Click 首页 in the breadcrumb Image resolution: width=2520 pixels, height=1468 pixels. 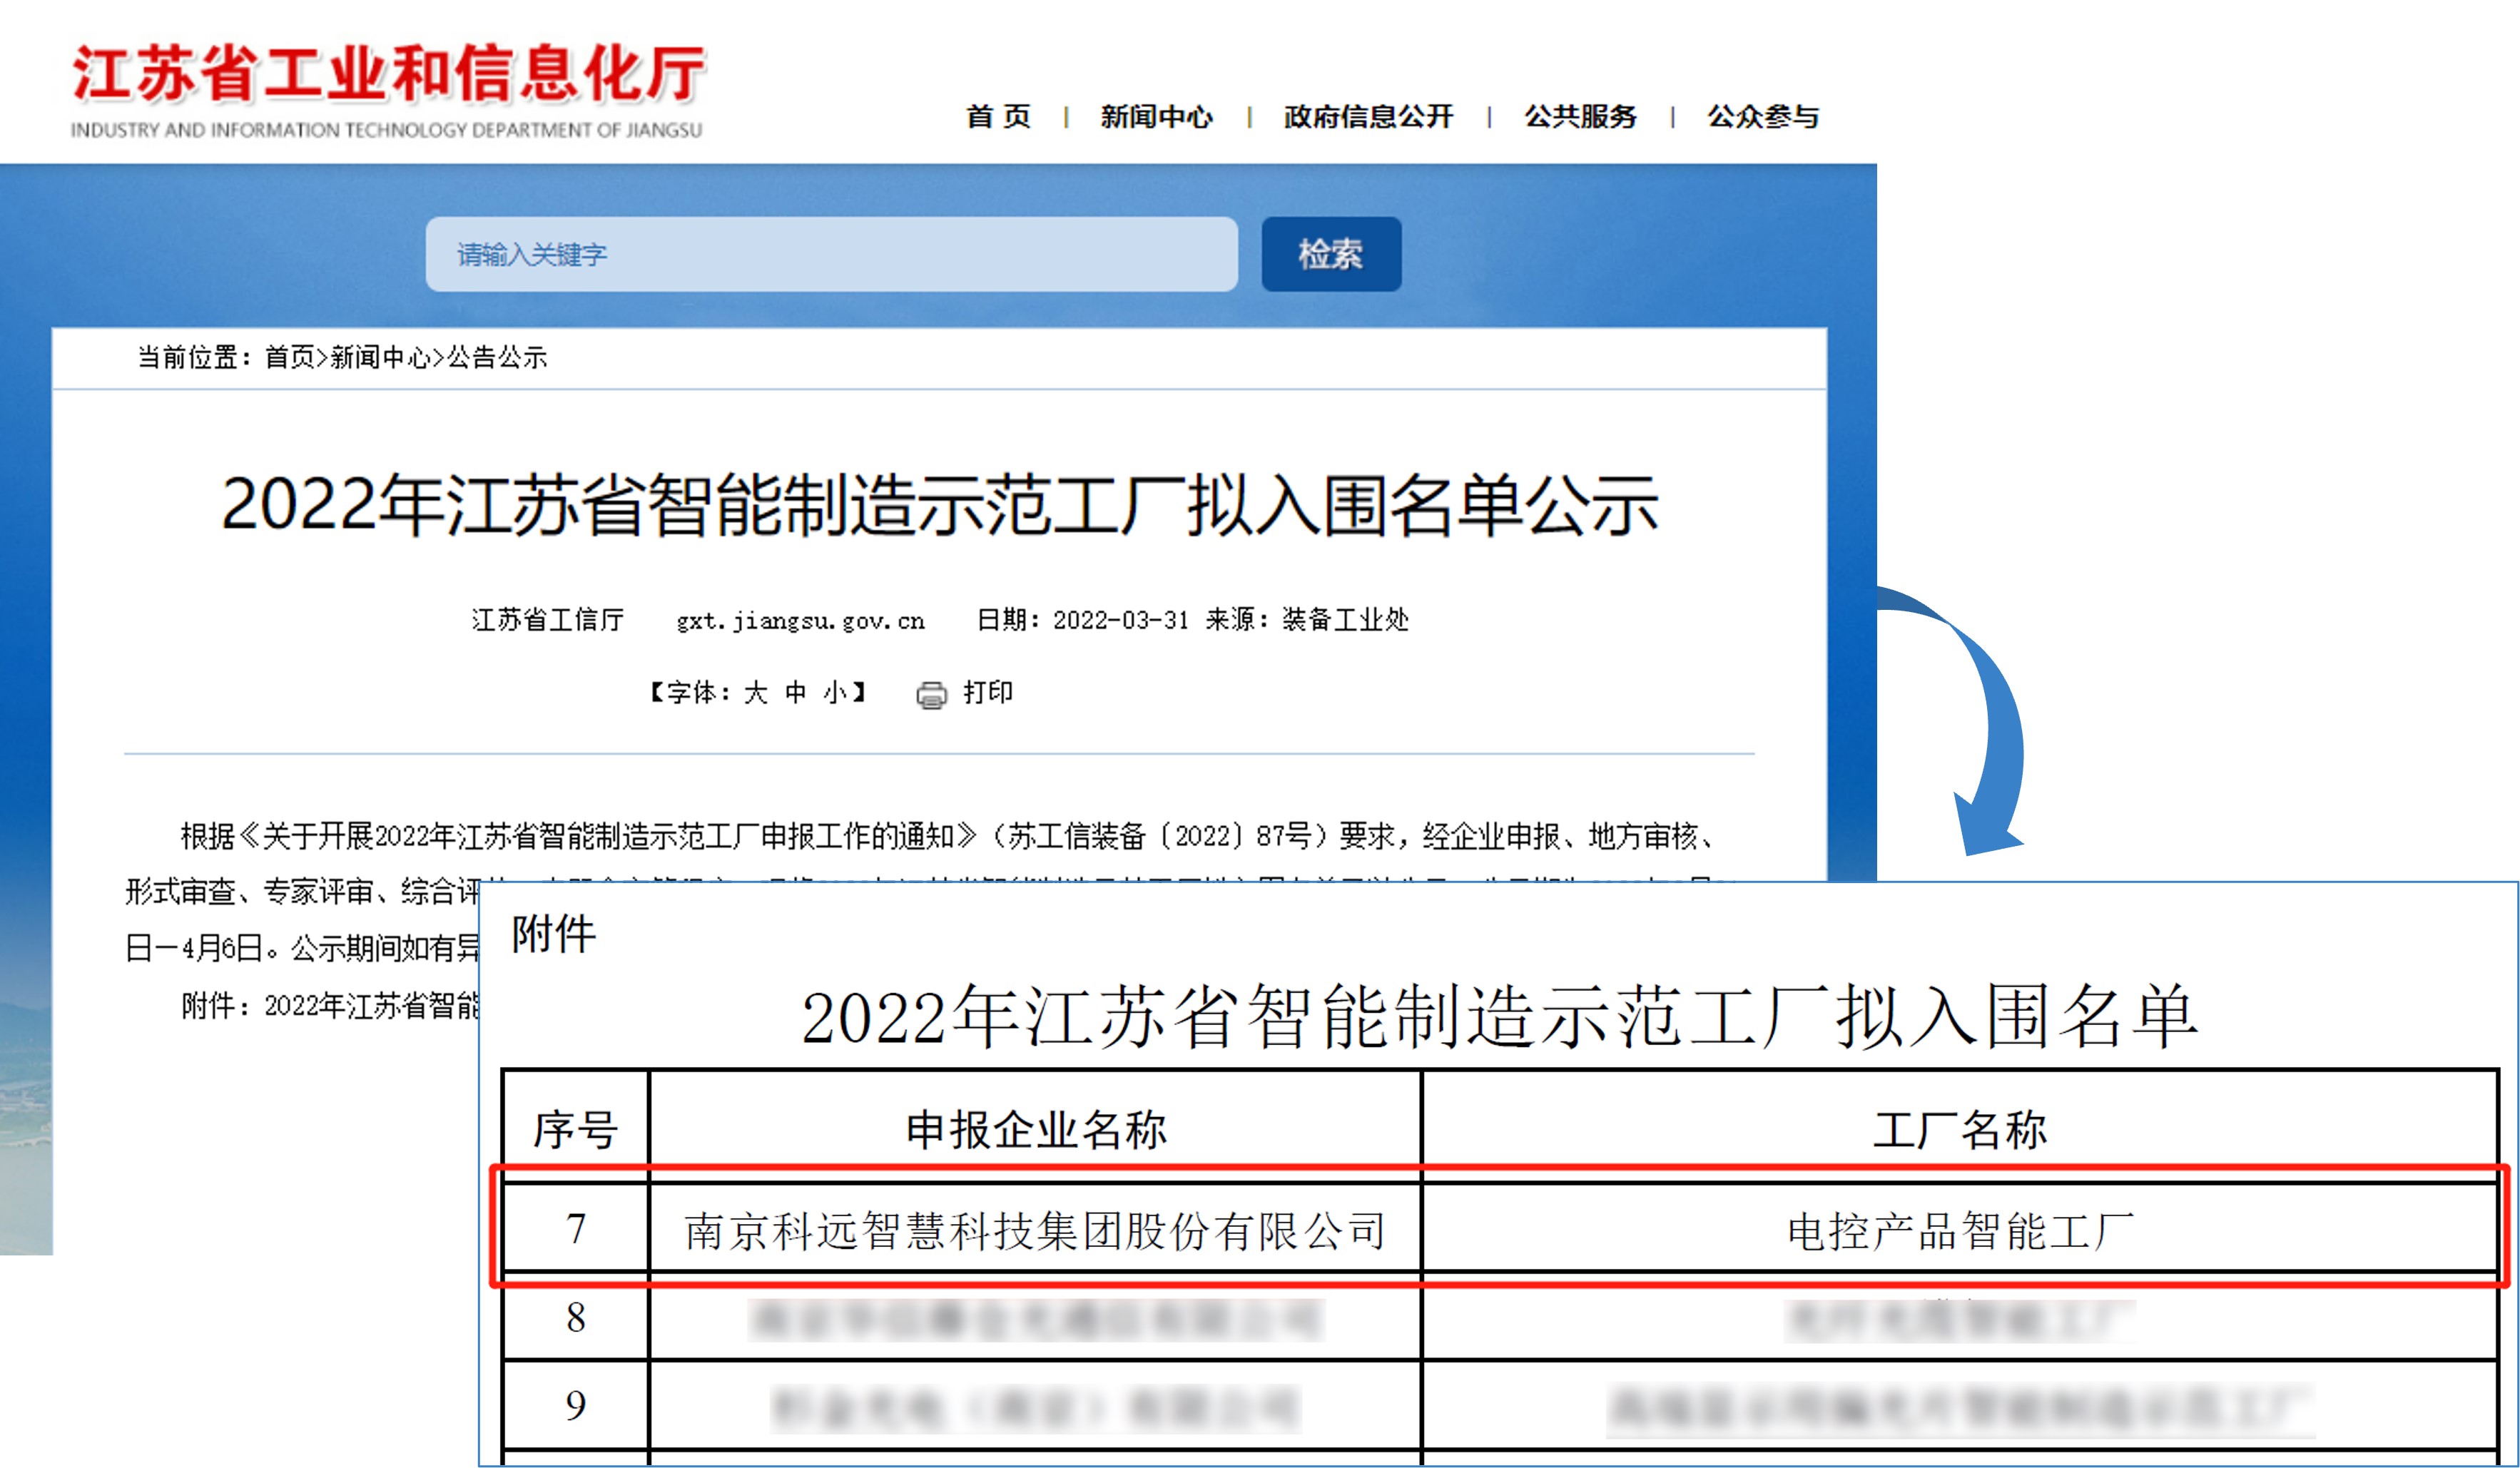click(x=289, y=357)
